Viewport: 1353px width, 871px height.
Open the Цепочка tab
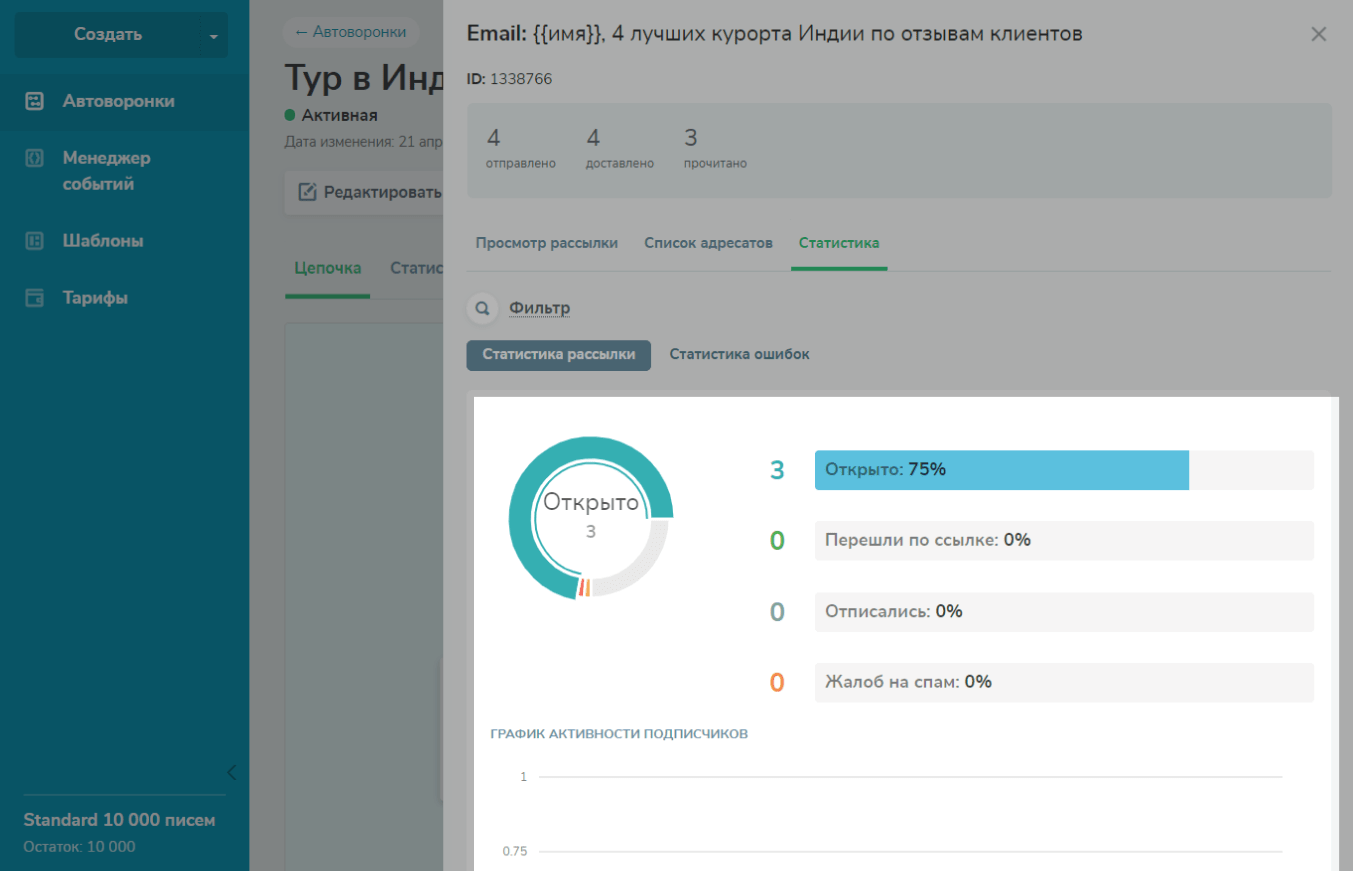(327, 268)
